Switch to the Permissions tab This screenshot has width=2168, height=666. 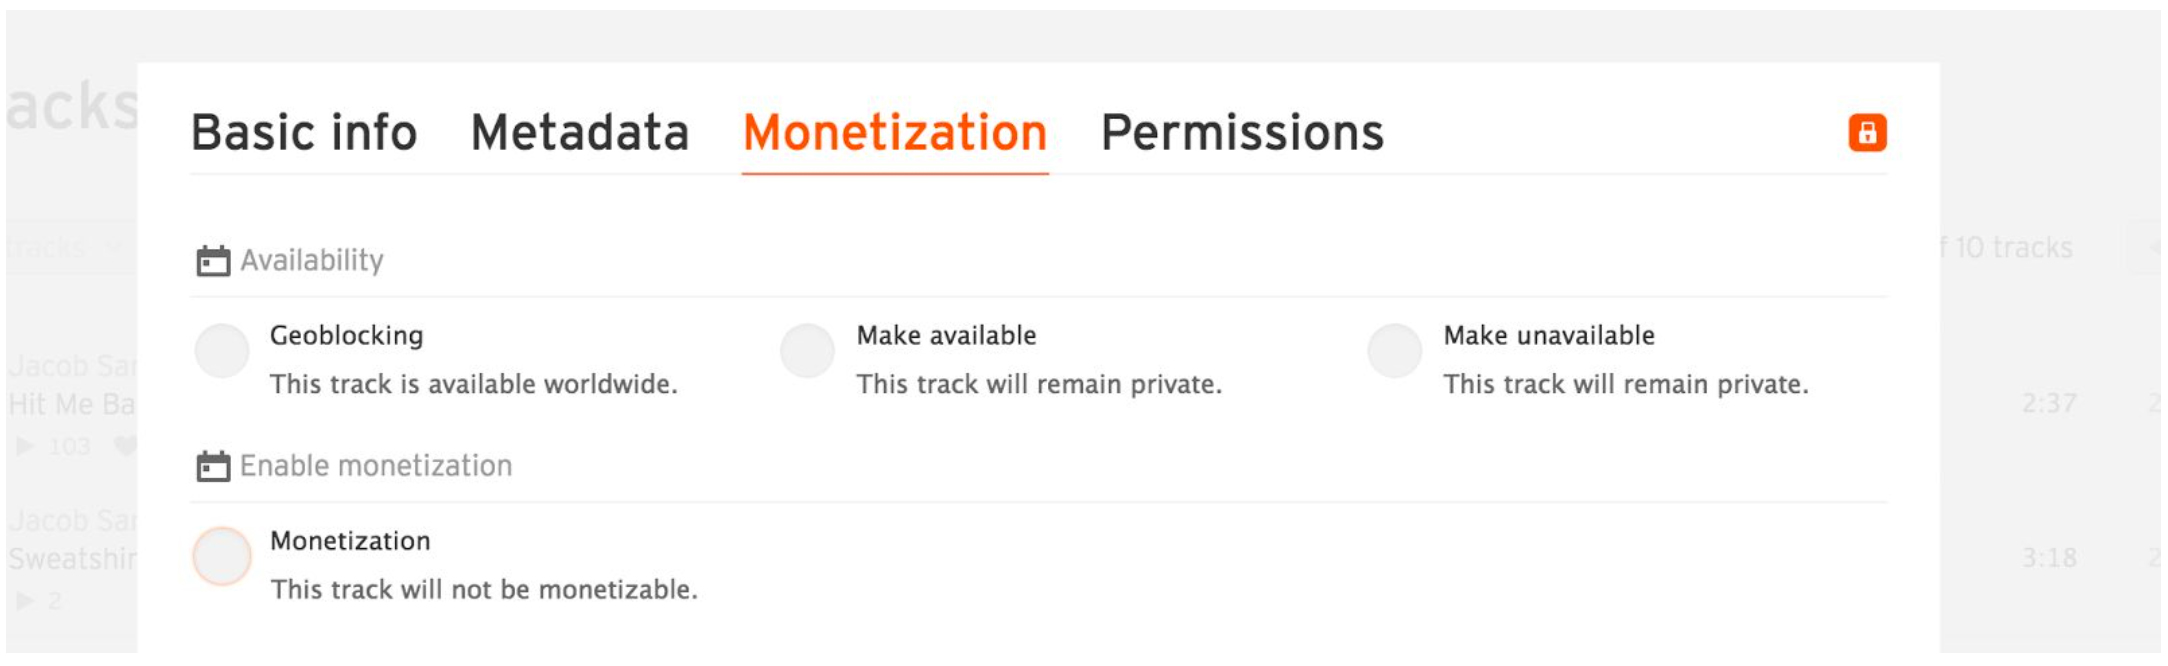1242,131
